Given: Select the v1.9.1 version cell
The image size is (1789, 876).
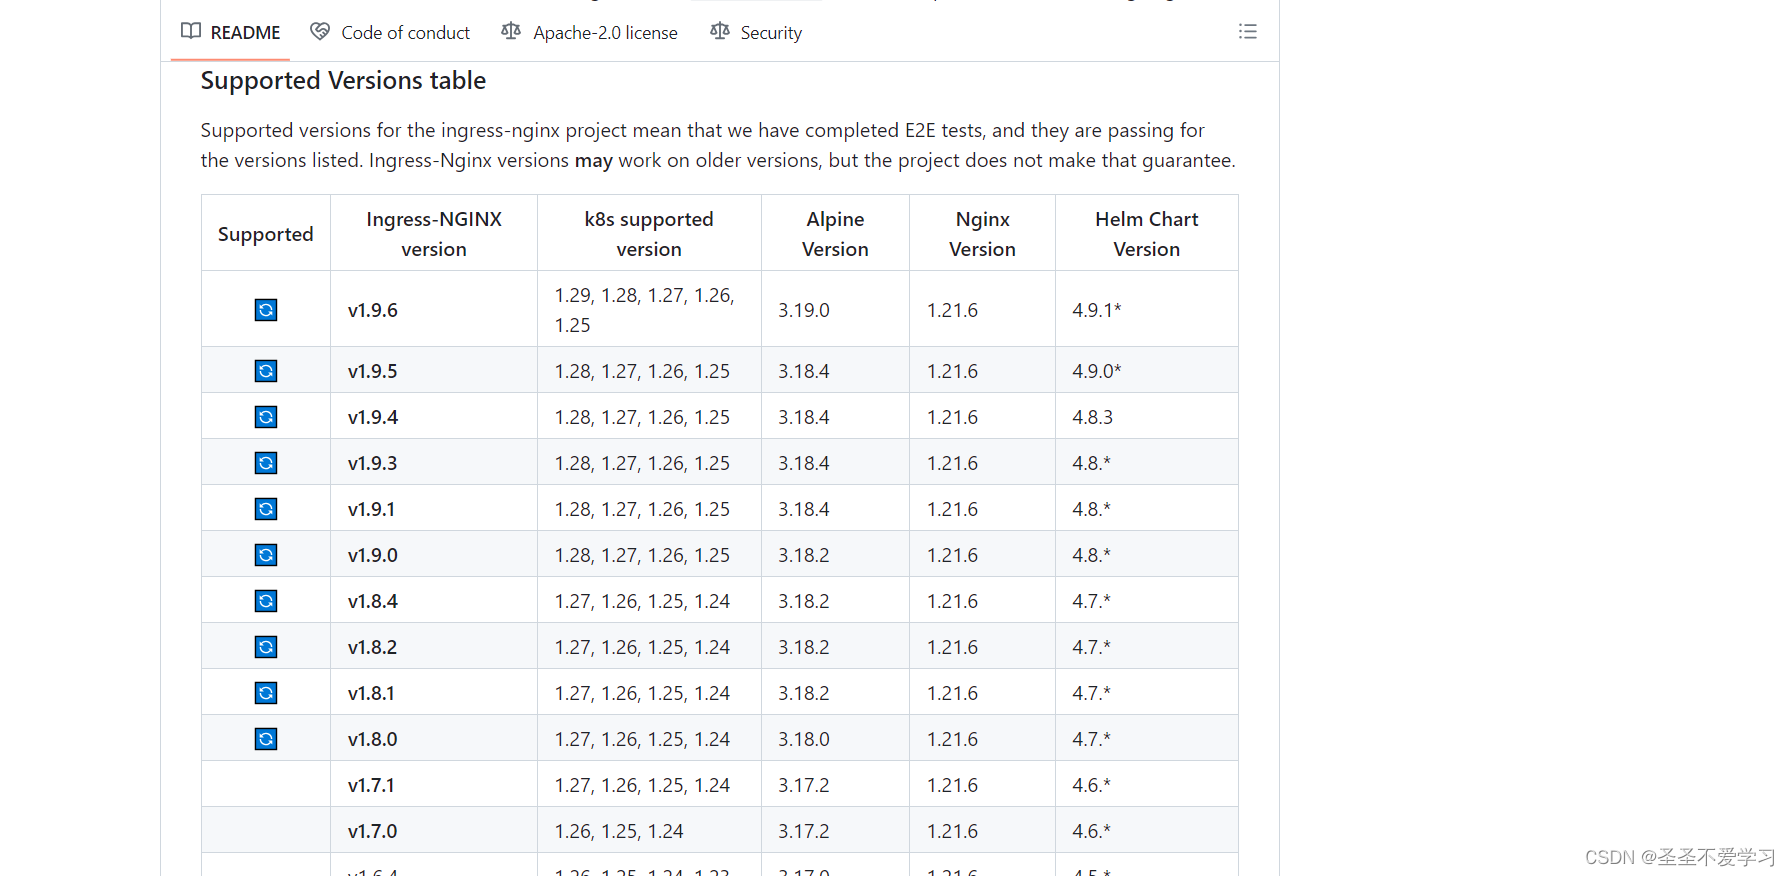Looking at the screenshot, I should pyautogui.click(x=434, y=509).
